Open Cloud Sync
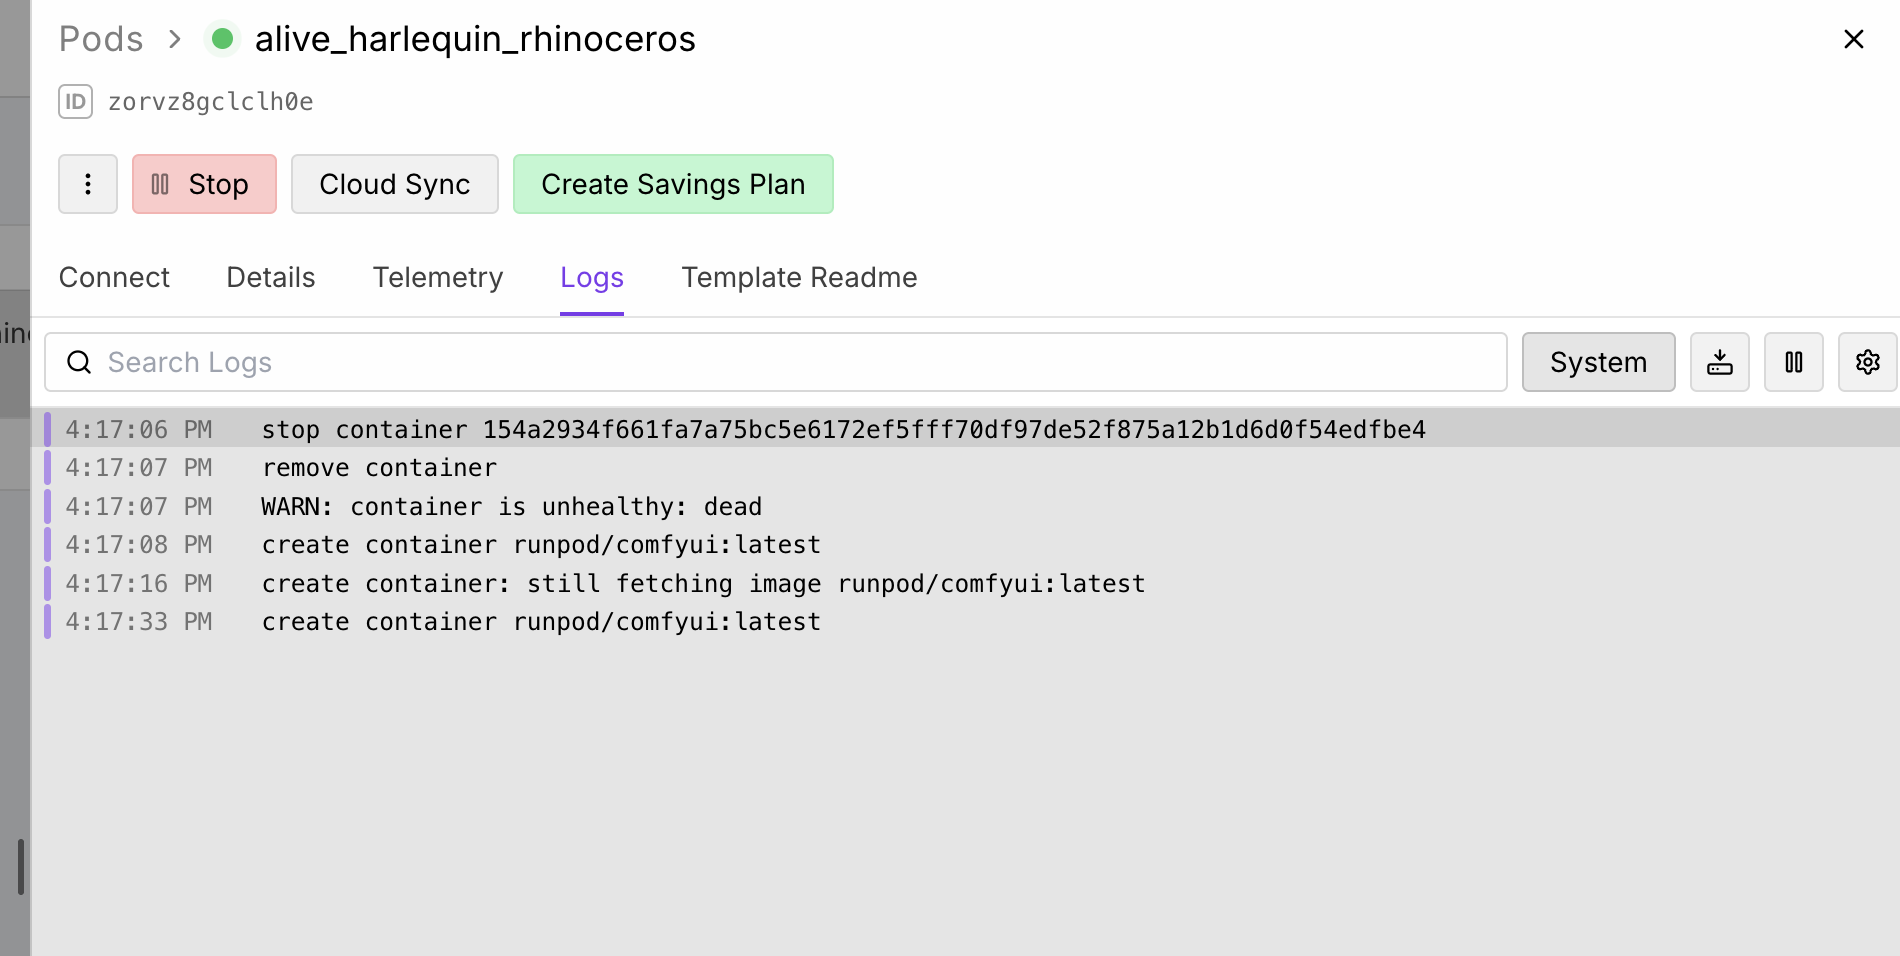 394,184
